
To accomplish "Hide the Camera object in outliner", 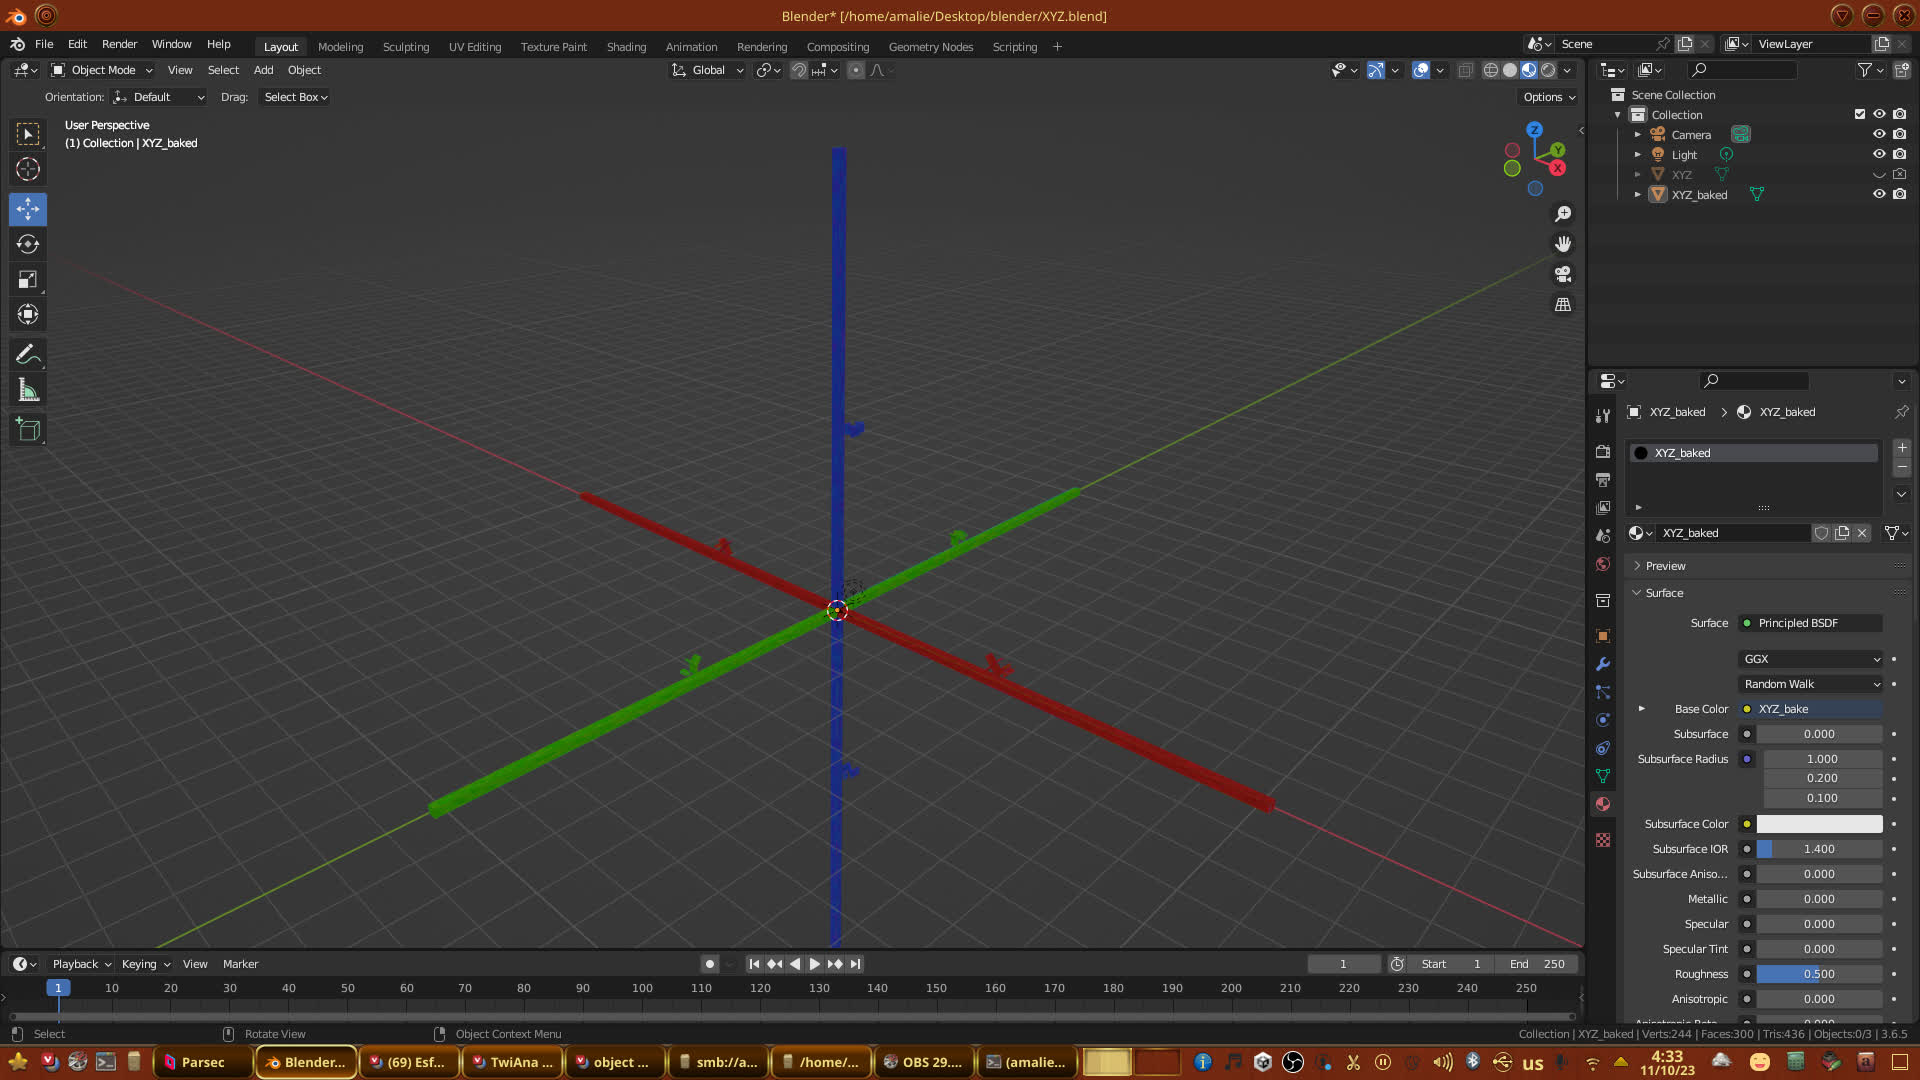I will pyautogui.click(x=1879, y=134).
